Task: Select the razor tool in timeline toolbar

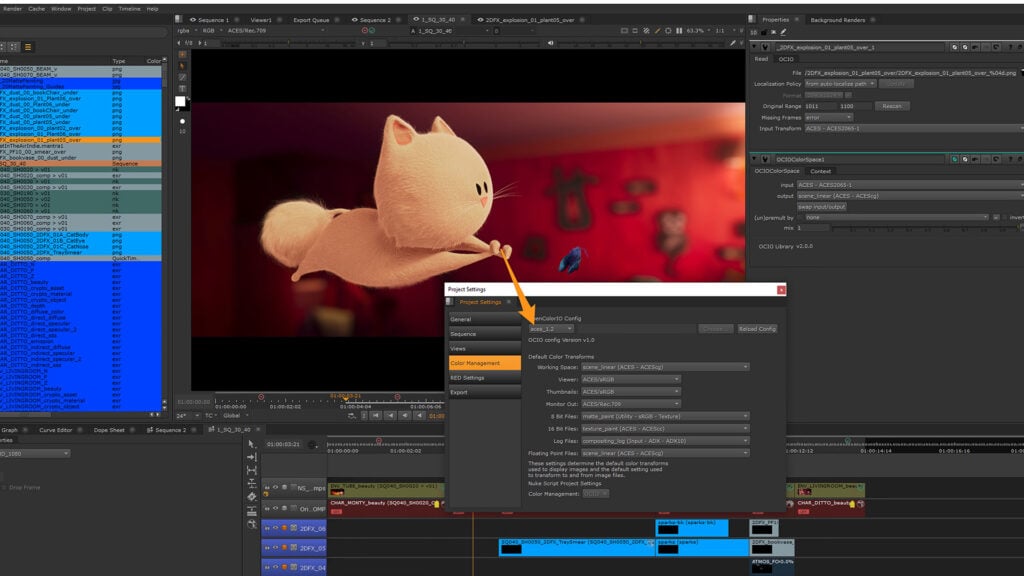Action: pyautogui.click(x=251, y=497)
